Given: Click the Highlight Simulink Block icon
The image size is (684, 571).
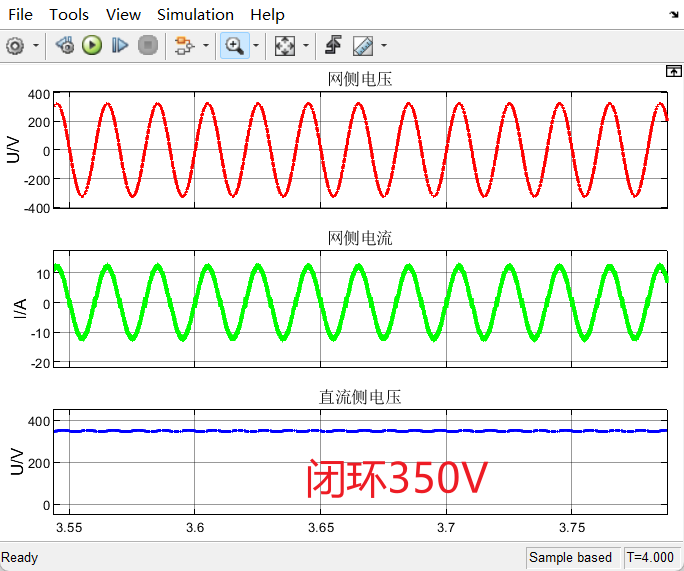Looking at the screenshot, I should pyautogui.click(x=183, y=45).
